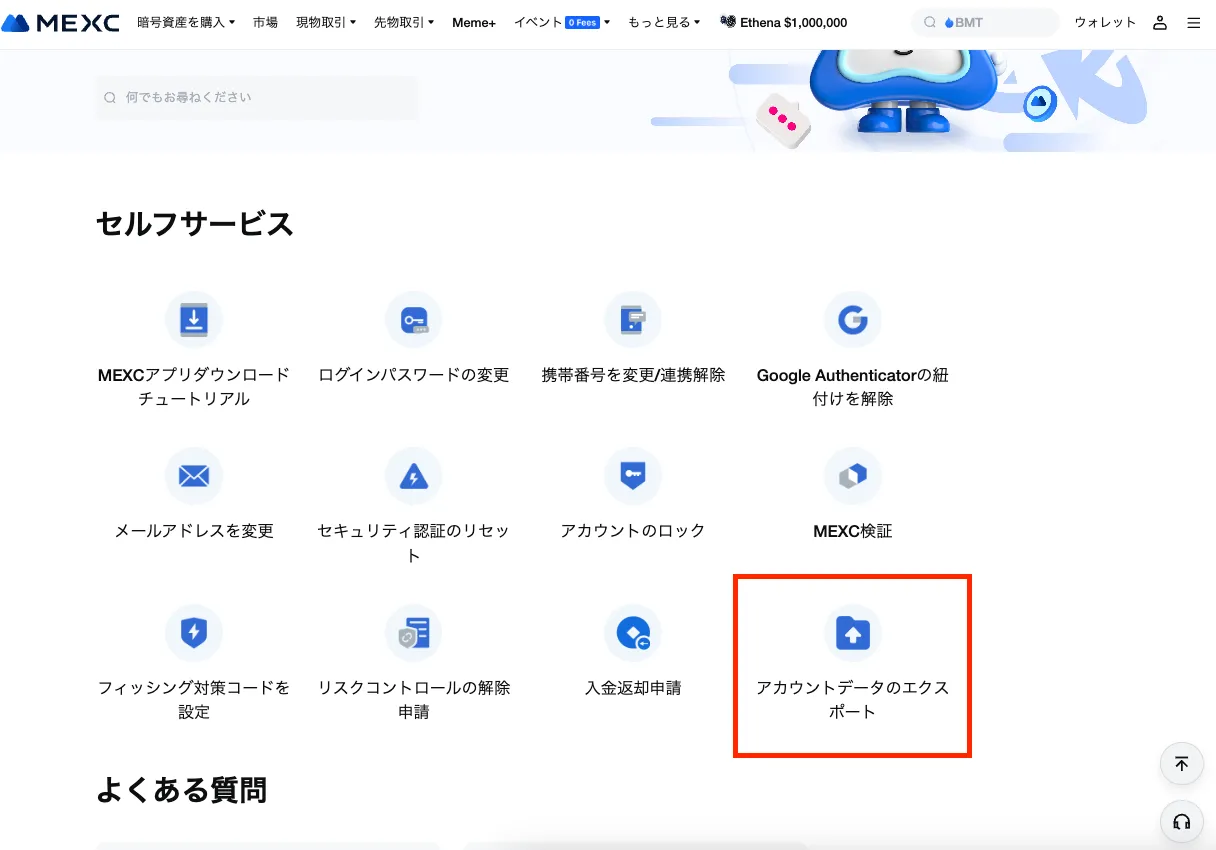Expand the もっと見る dropdown menu
1216x850 pixels.
pos(664,22)
